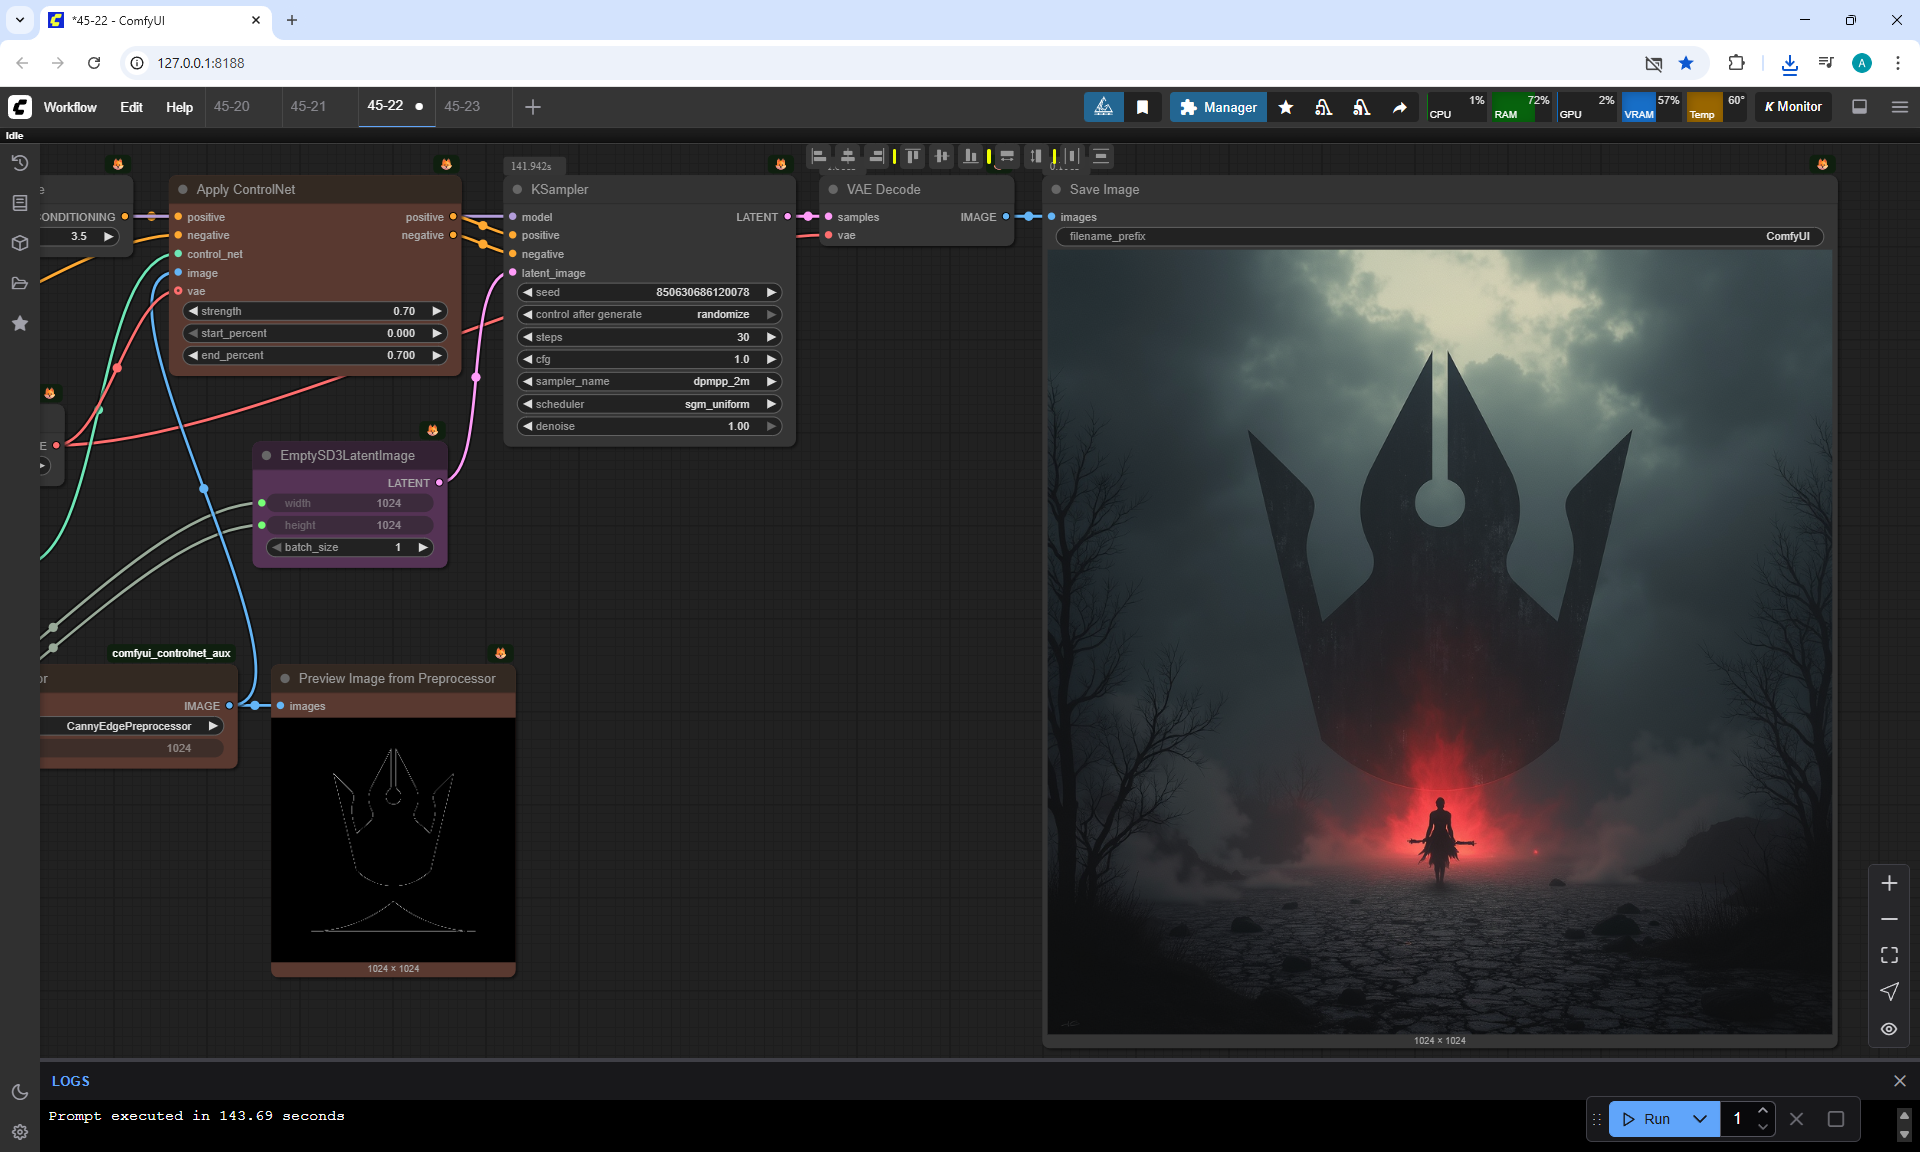Toggle link visibility eye icon

point(1889,1028)
